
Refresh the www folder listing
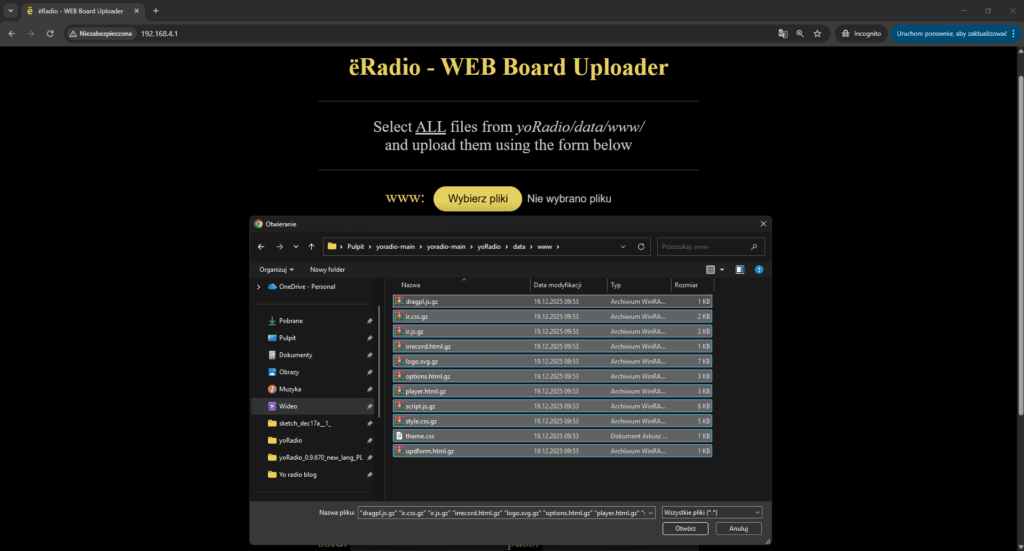coord(641,246)
